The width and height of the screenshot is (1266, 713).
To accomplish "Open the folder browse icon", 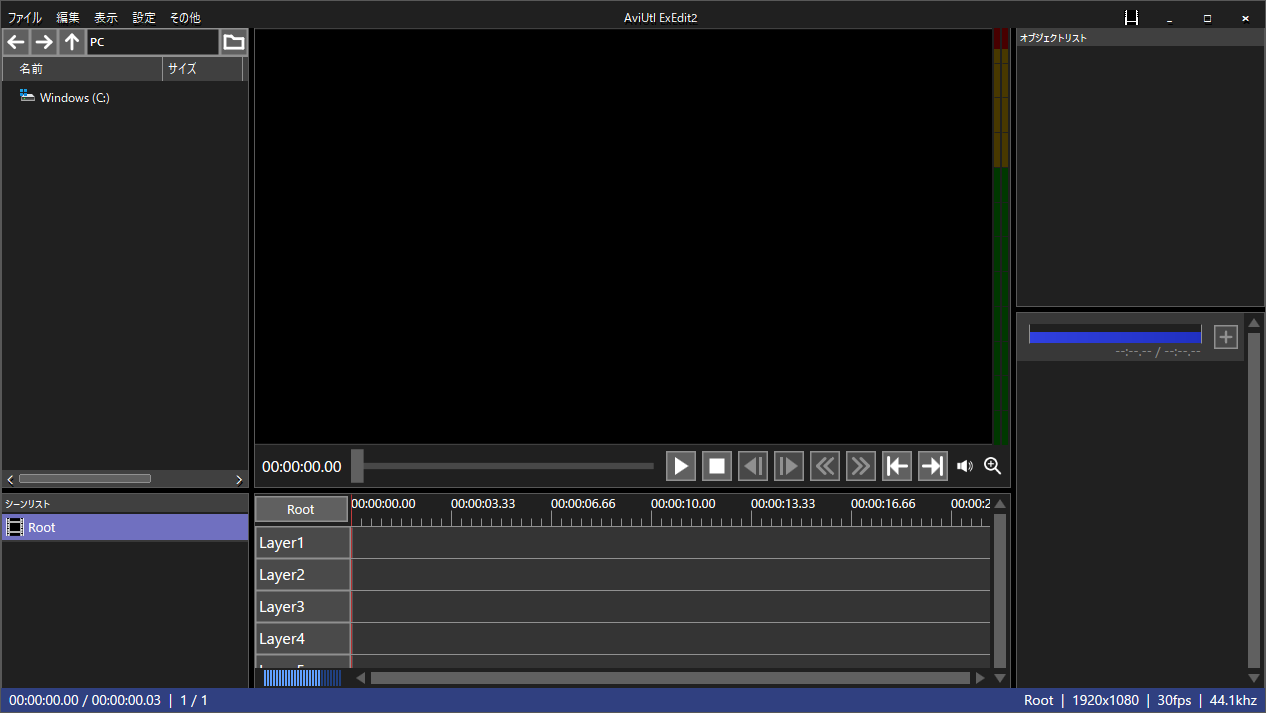I will tap(233, 42).
